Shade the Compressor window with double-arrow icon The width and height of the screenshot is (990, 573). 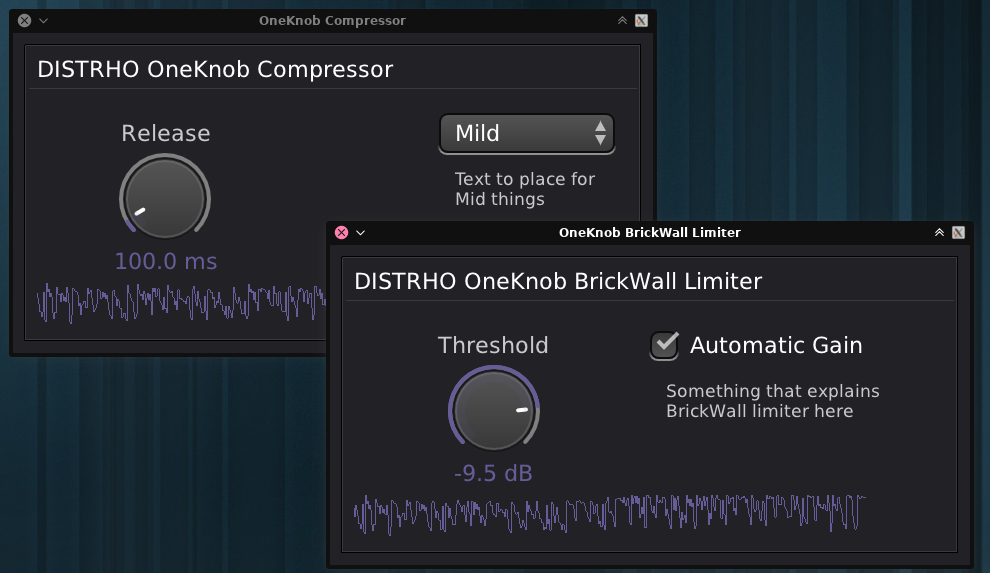[x=623, y=20]
